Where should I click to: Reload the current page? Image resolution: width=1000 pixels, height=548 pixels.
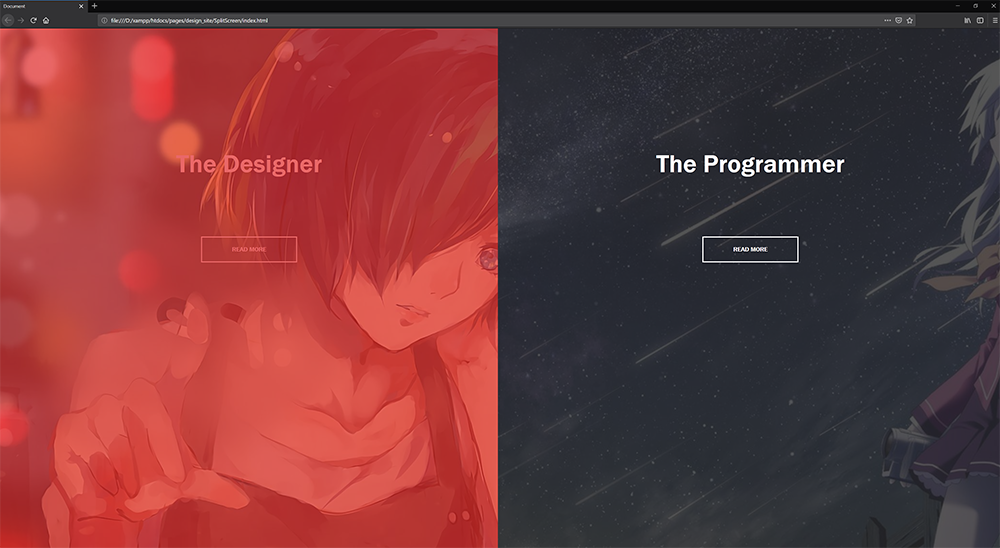[x=33, y=20]
